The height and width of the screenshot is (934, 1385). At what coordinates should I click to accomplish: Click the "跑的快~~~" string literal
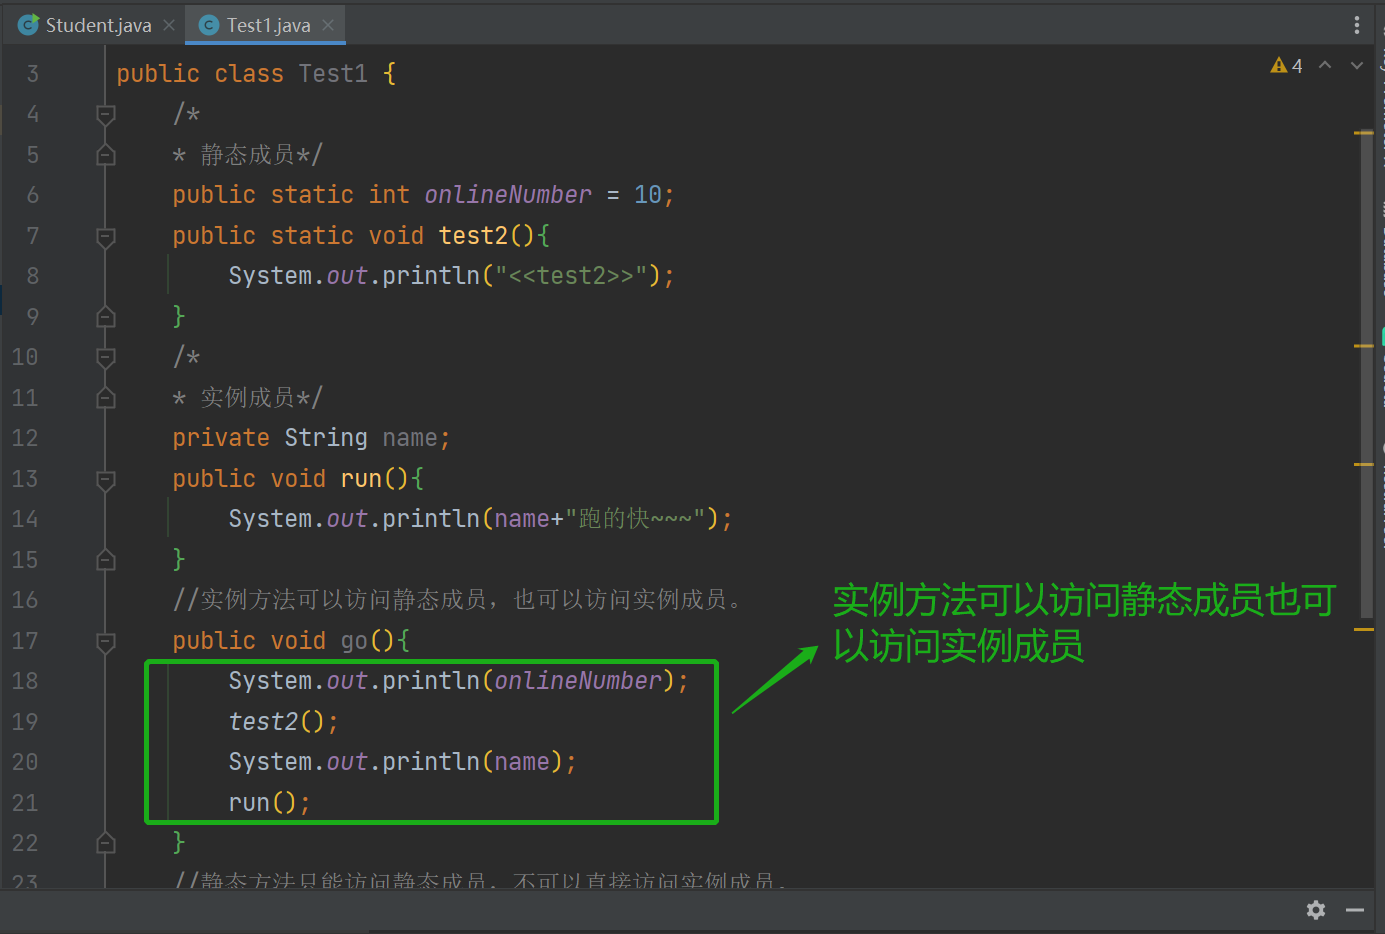click(x=635, y=519)
